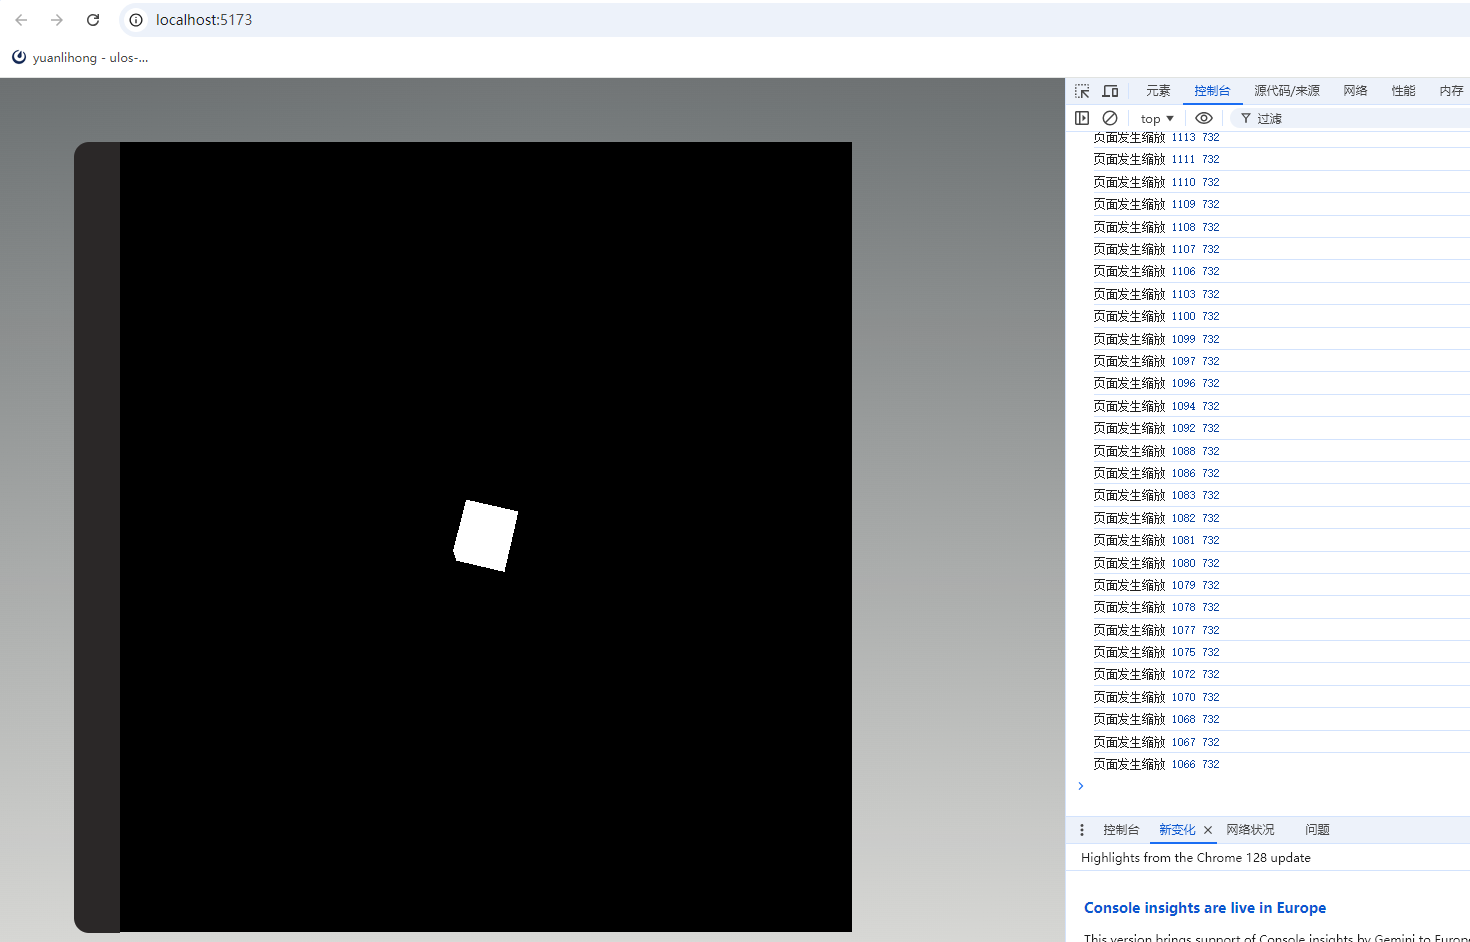Create a live expression with the eye icon

pyautogui.click(x=1204, y=118)
